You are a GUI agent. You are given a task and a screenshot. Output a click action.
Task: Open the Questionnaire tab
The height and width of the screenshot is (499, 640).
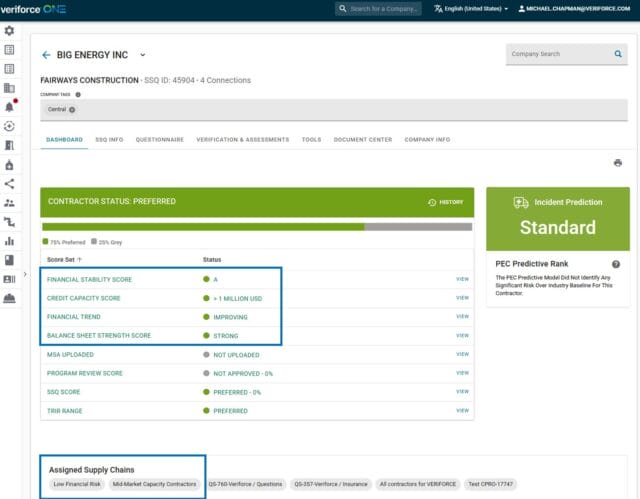point(160,140)
